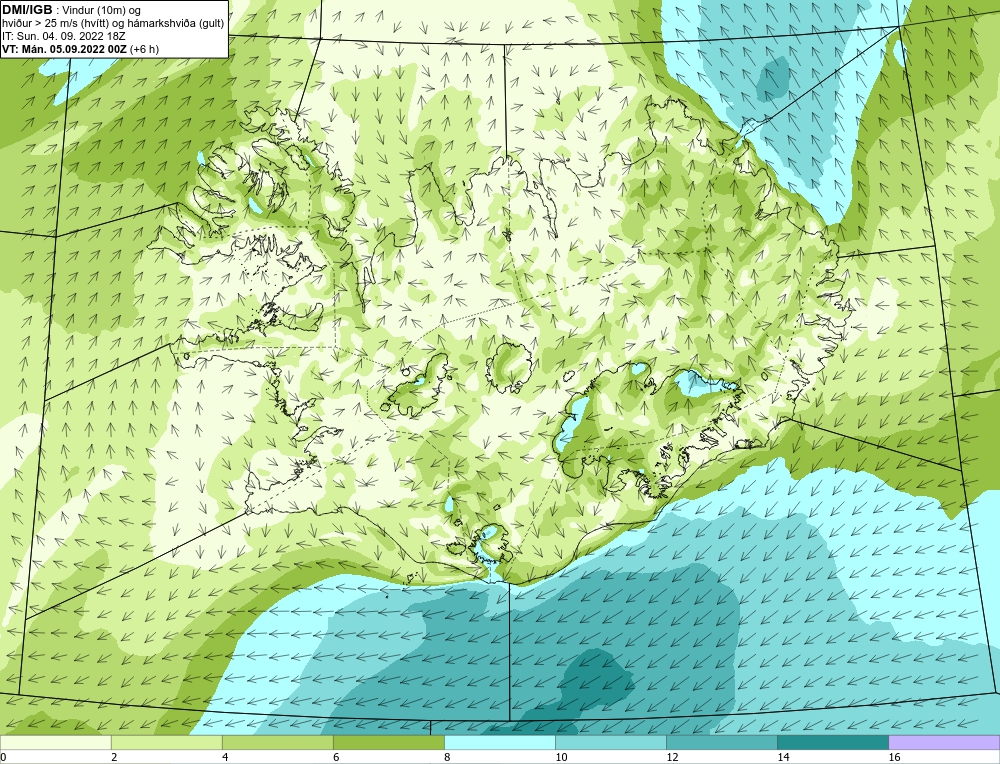Click the light teal 10–12 m/s legend swatch
Viewport: 1000px width, 764px height.
coord(611,743)
